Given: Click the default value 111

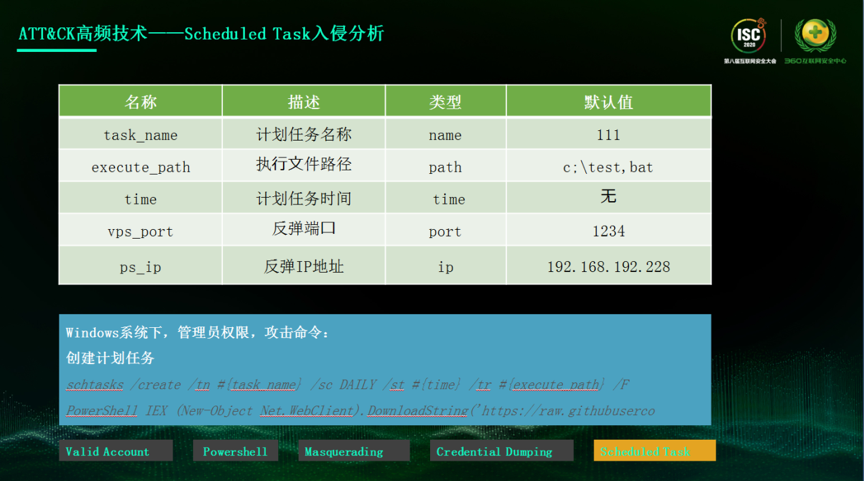Looking at the screenshot, I should point(608,134).
